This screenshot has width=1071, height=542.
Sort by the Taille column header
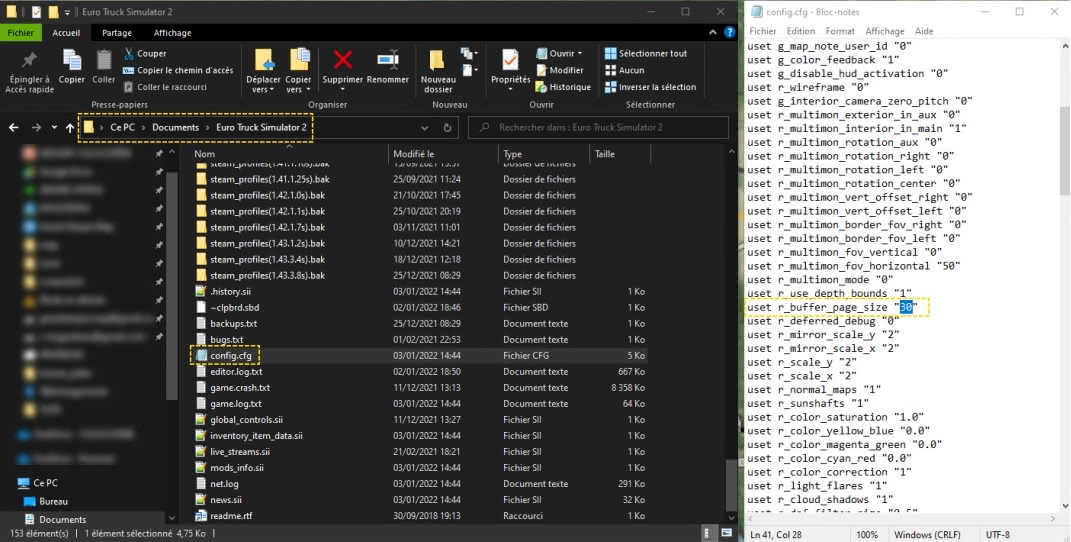[604, 154]
